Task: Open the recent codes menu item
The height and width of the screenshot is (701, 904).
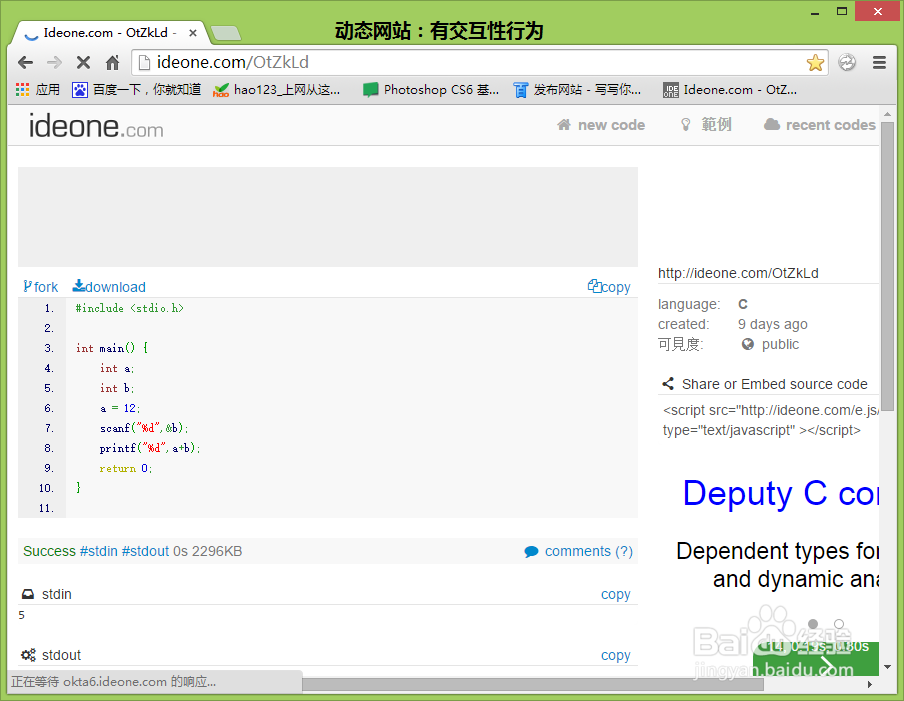Action: 819,125
